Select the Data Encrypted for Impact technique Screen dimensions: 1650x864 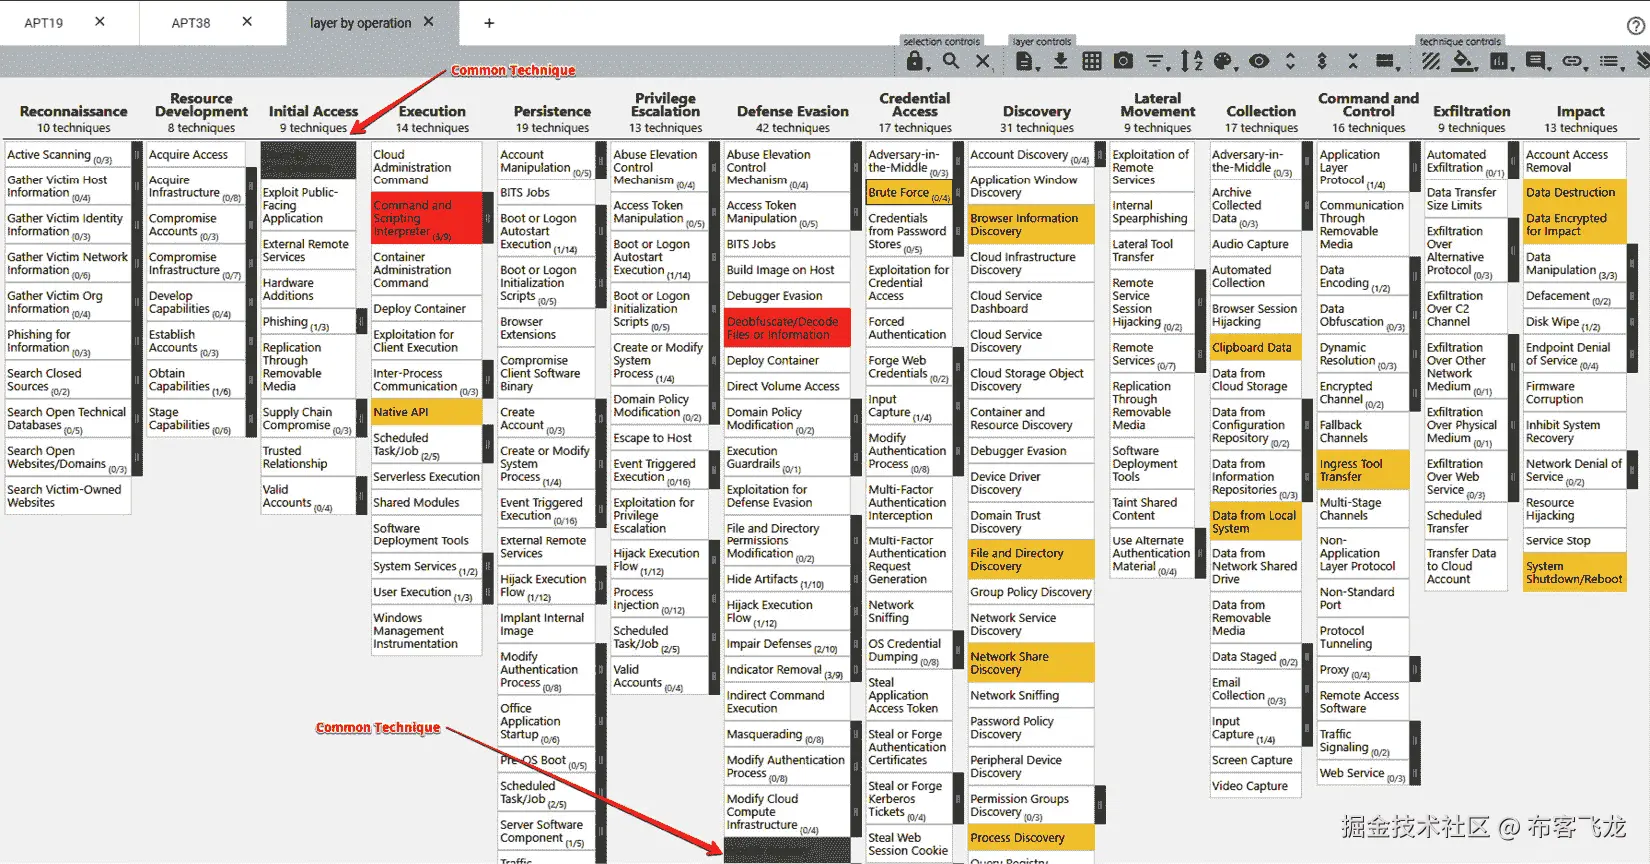[x=1575, y=225]
